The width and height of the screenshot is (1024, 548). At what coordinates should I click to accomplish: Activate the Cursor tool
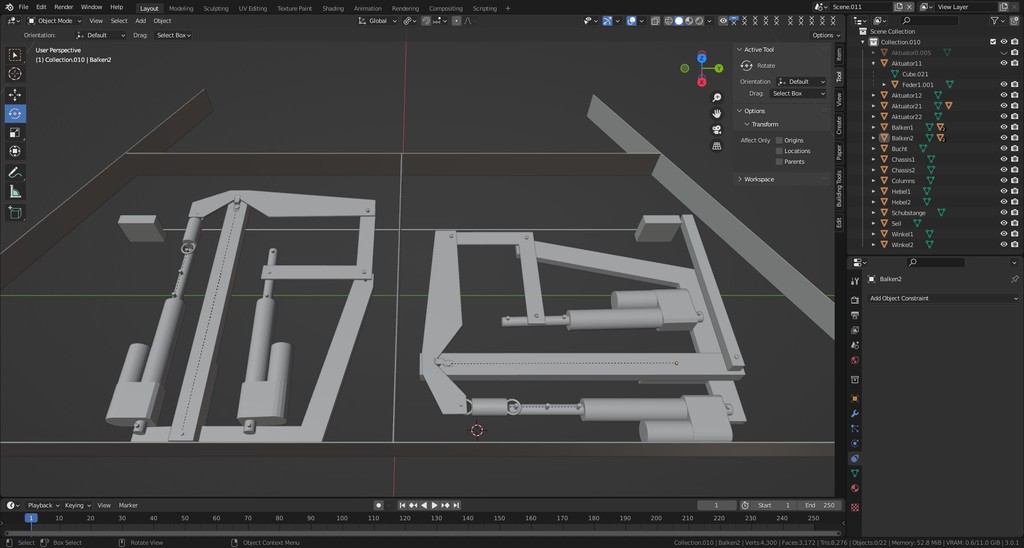[x=15, y=74]
